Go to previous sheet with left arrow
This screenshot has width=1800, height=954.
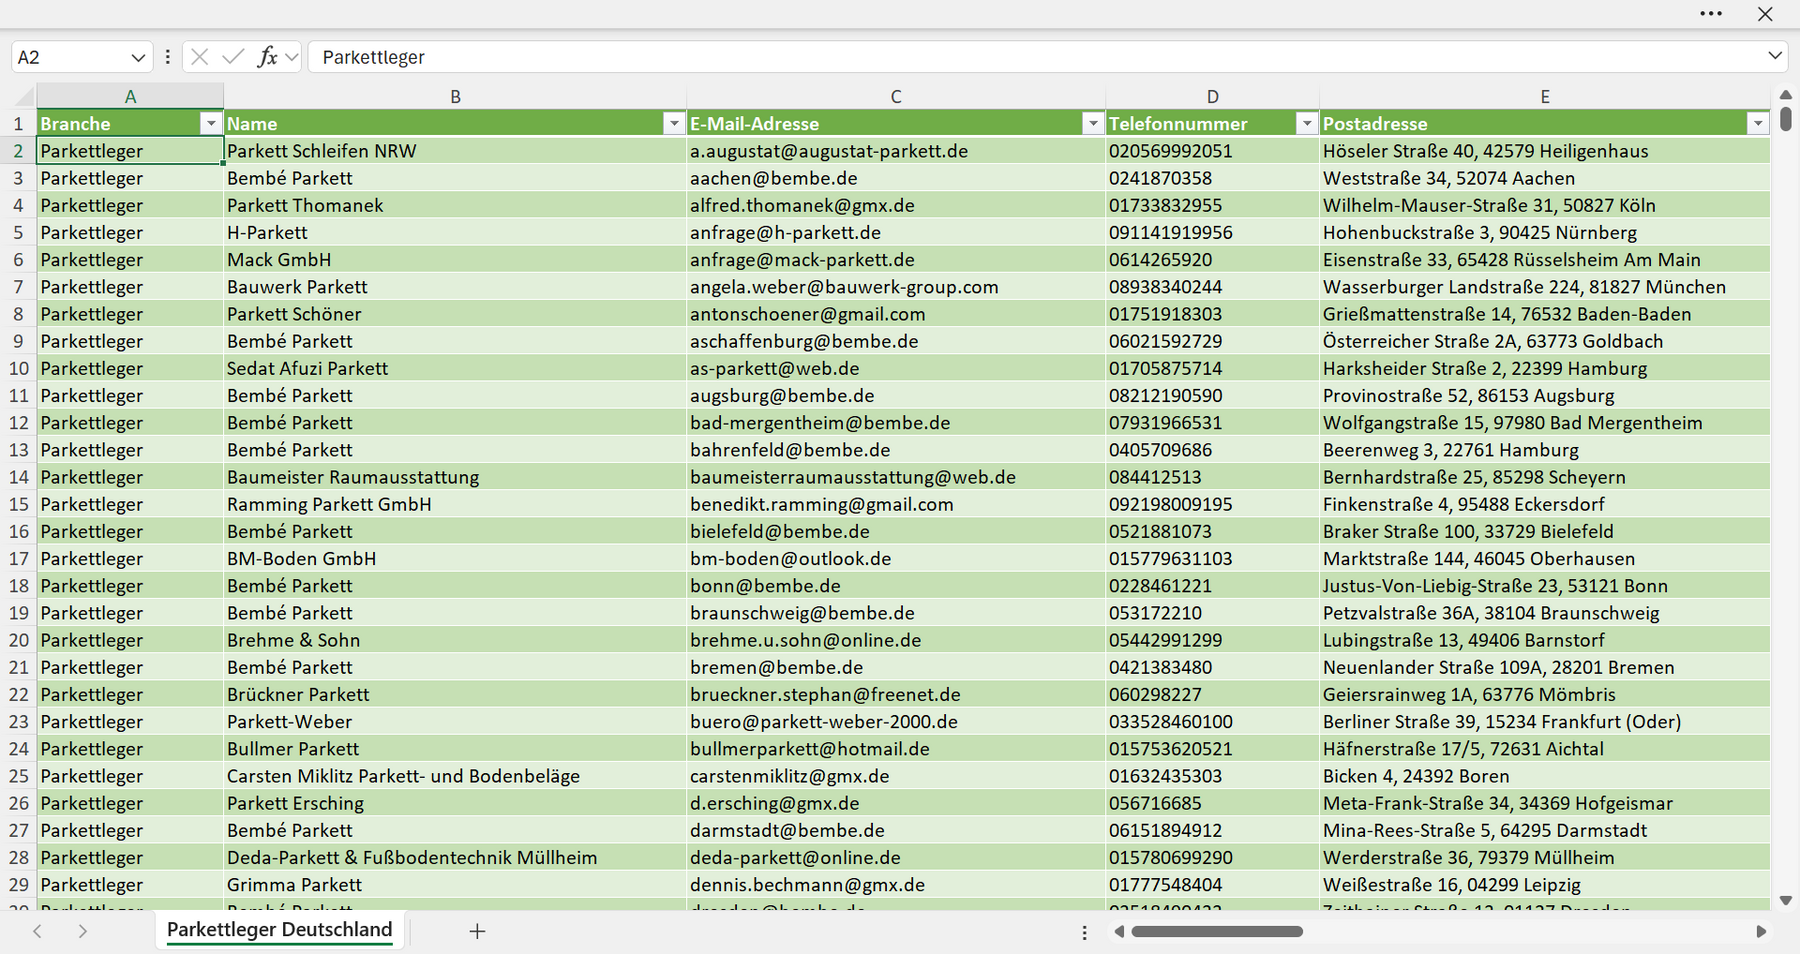(38, 931)
